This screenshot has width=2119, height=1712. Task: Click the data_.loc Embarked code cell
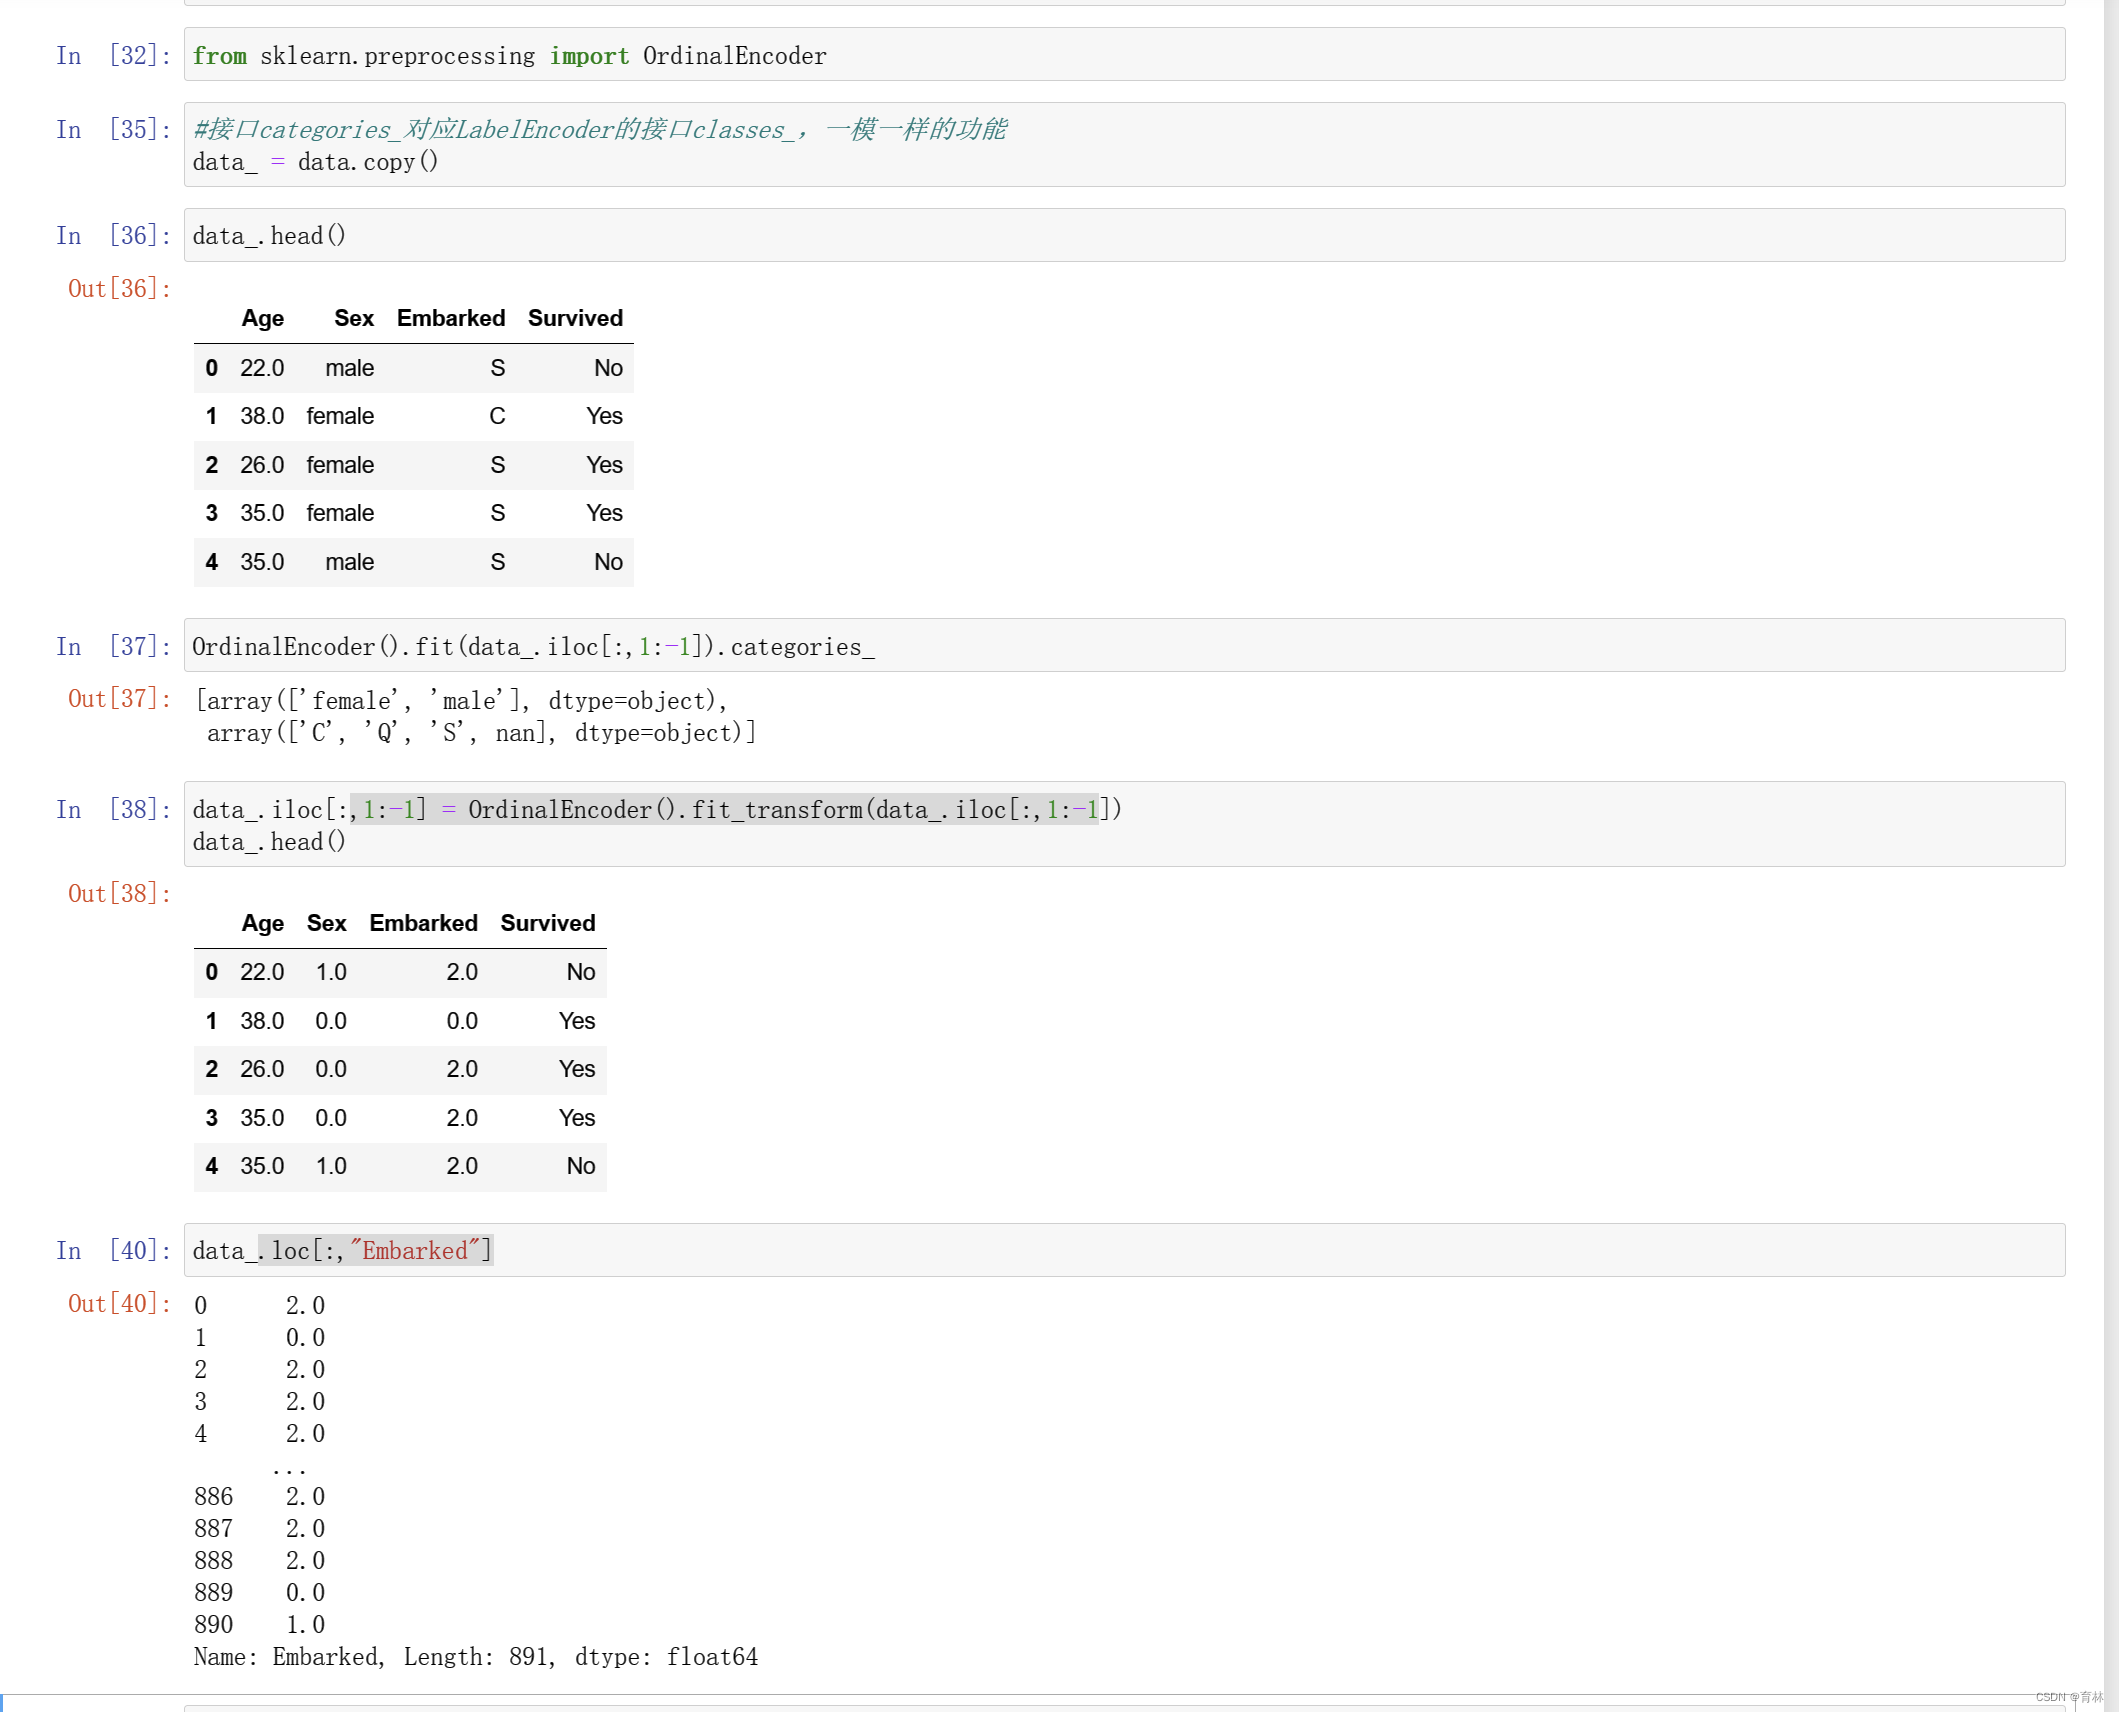click(x=1124, y=1251)
